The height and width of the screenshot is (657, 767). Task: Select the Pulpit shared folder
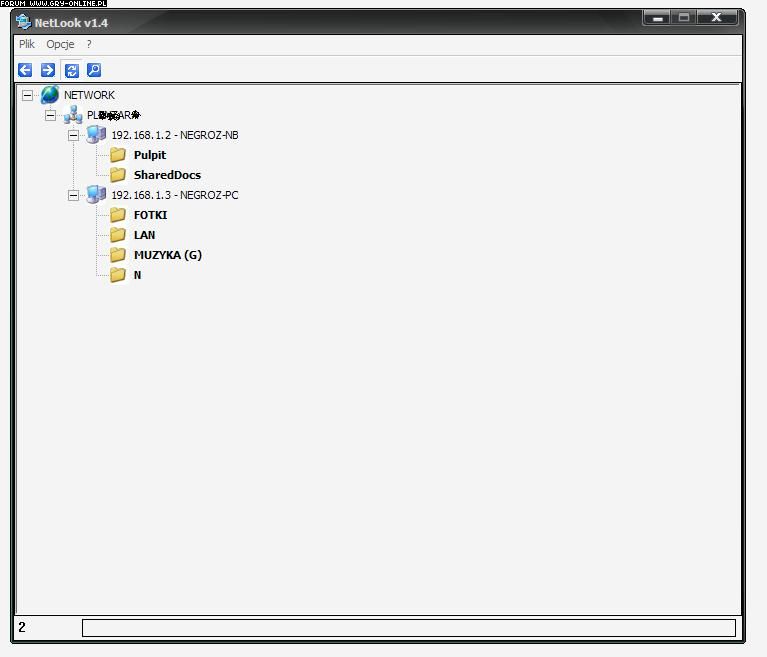[149, 155]
